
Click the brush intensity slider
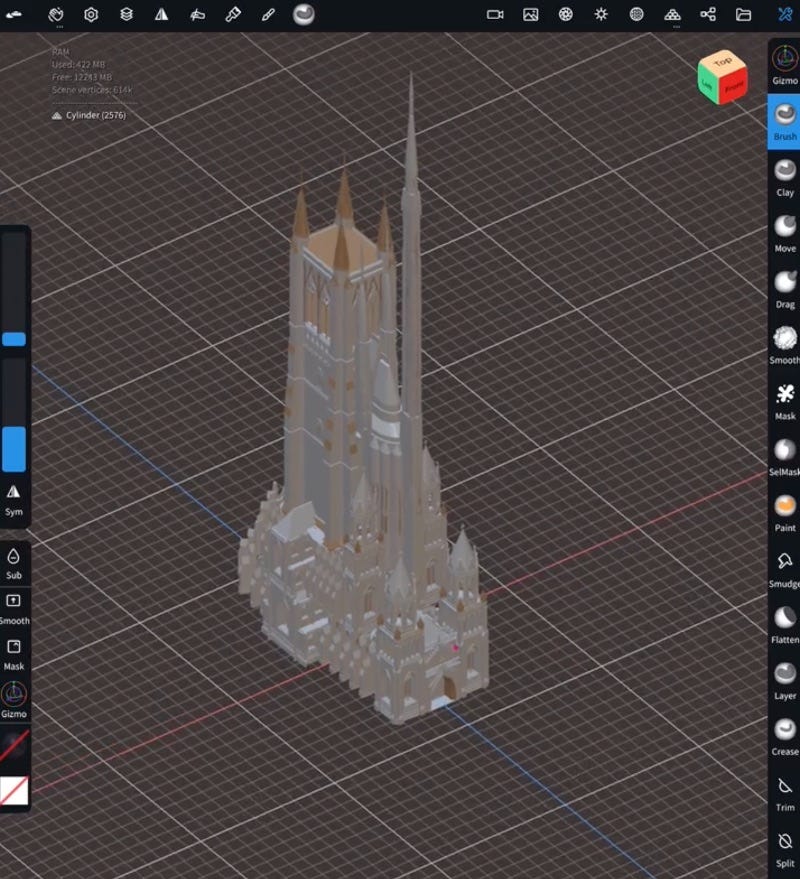pos(13,415)
